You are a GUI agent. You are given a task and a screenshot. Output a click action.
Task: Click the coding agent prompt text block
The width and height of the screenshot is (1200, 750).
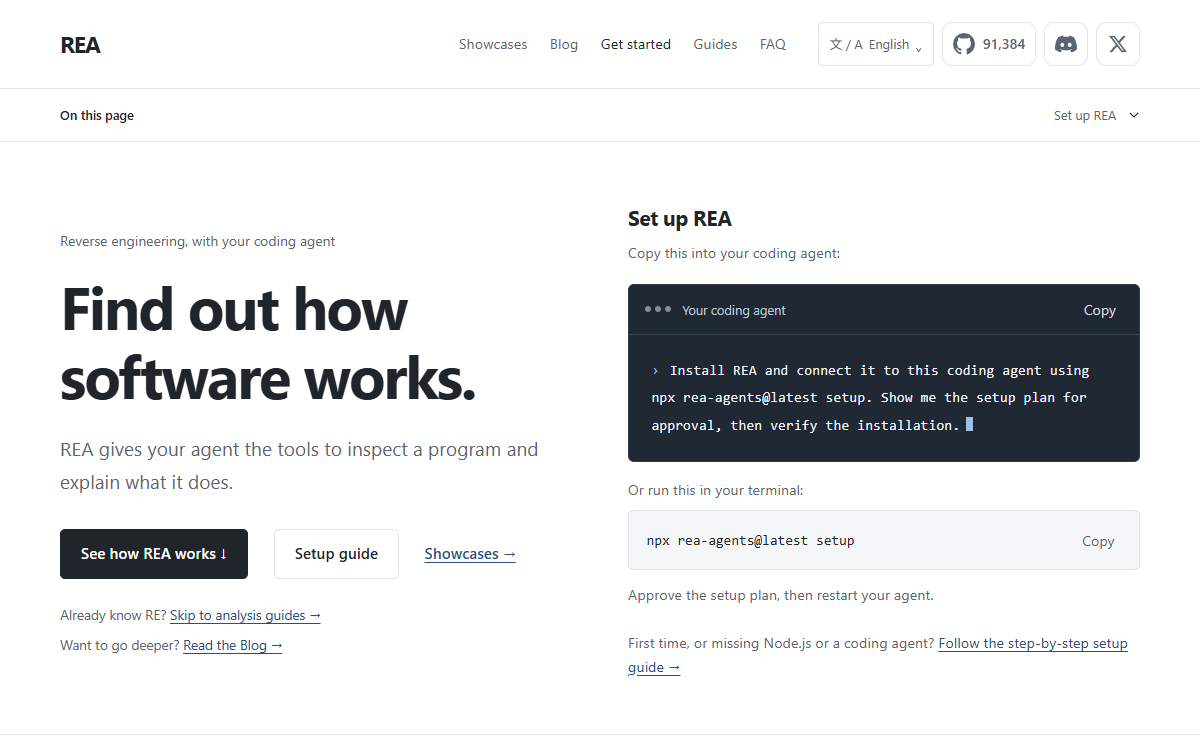tap(870, 397)
